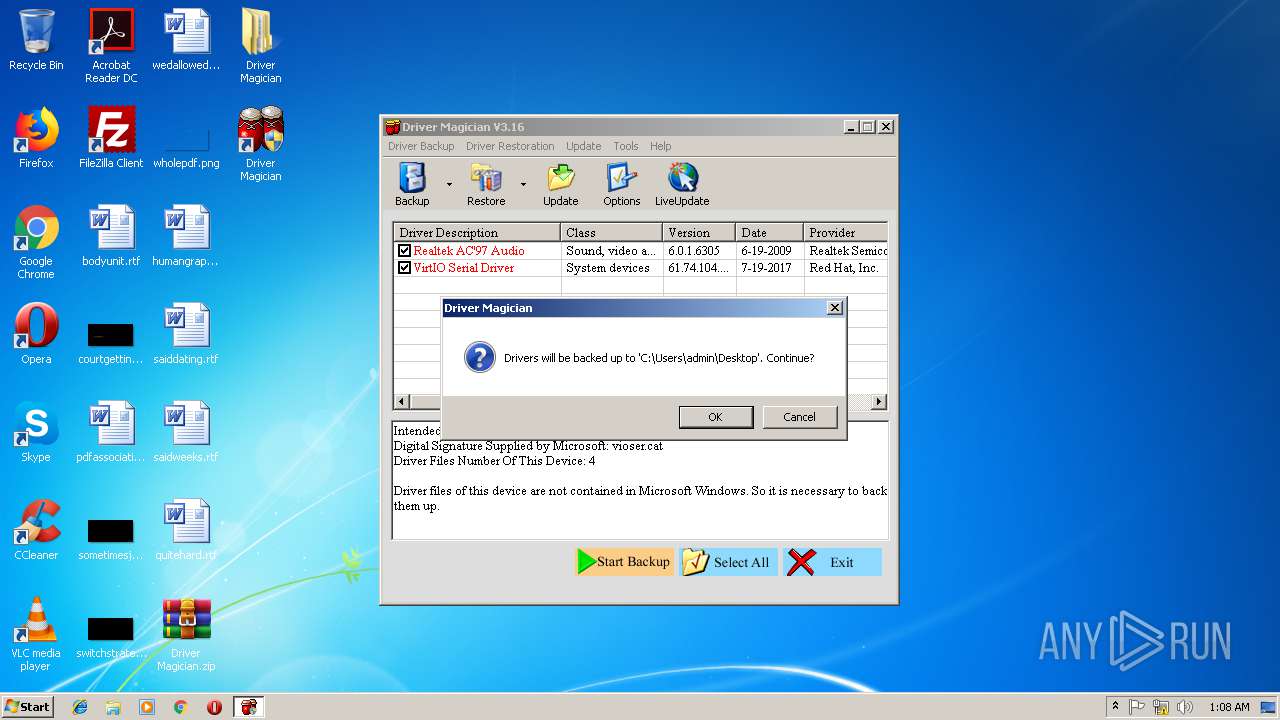This screenshot has height=720, width=1280.
Task: Expand the Restore dropdown arrow
Action: (523, 185)
